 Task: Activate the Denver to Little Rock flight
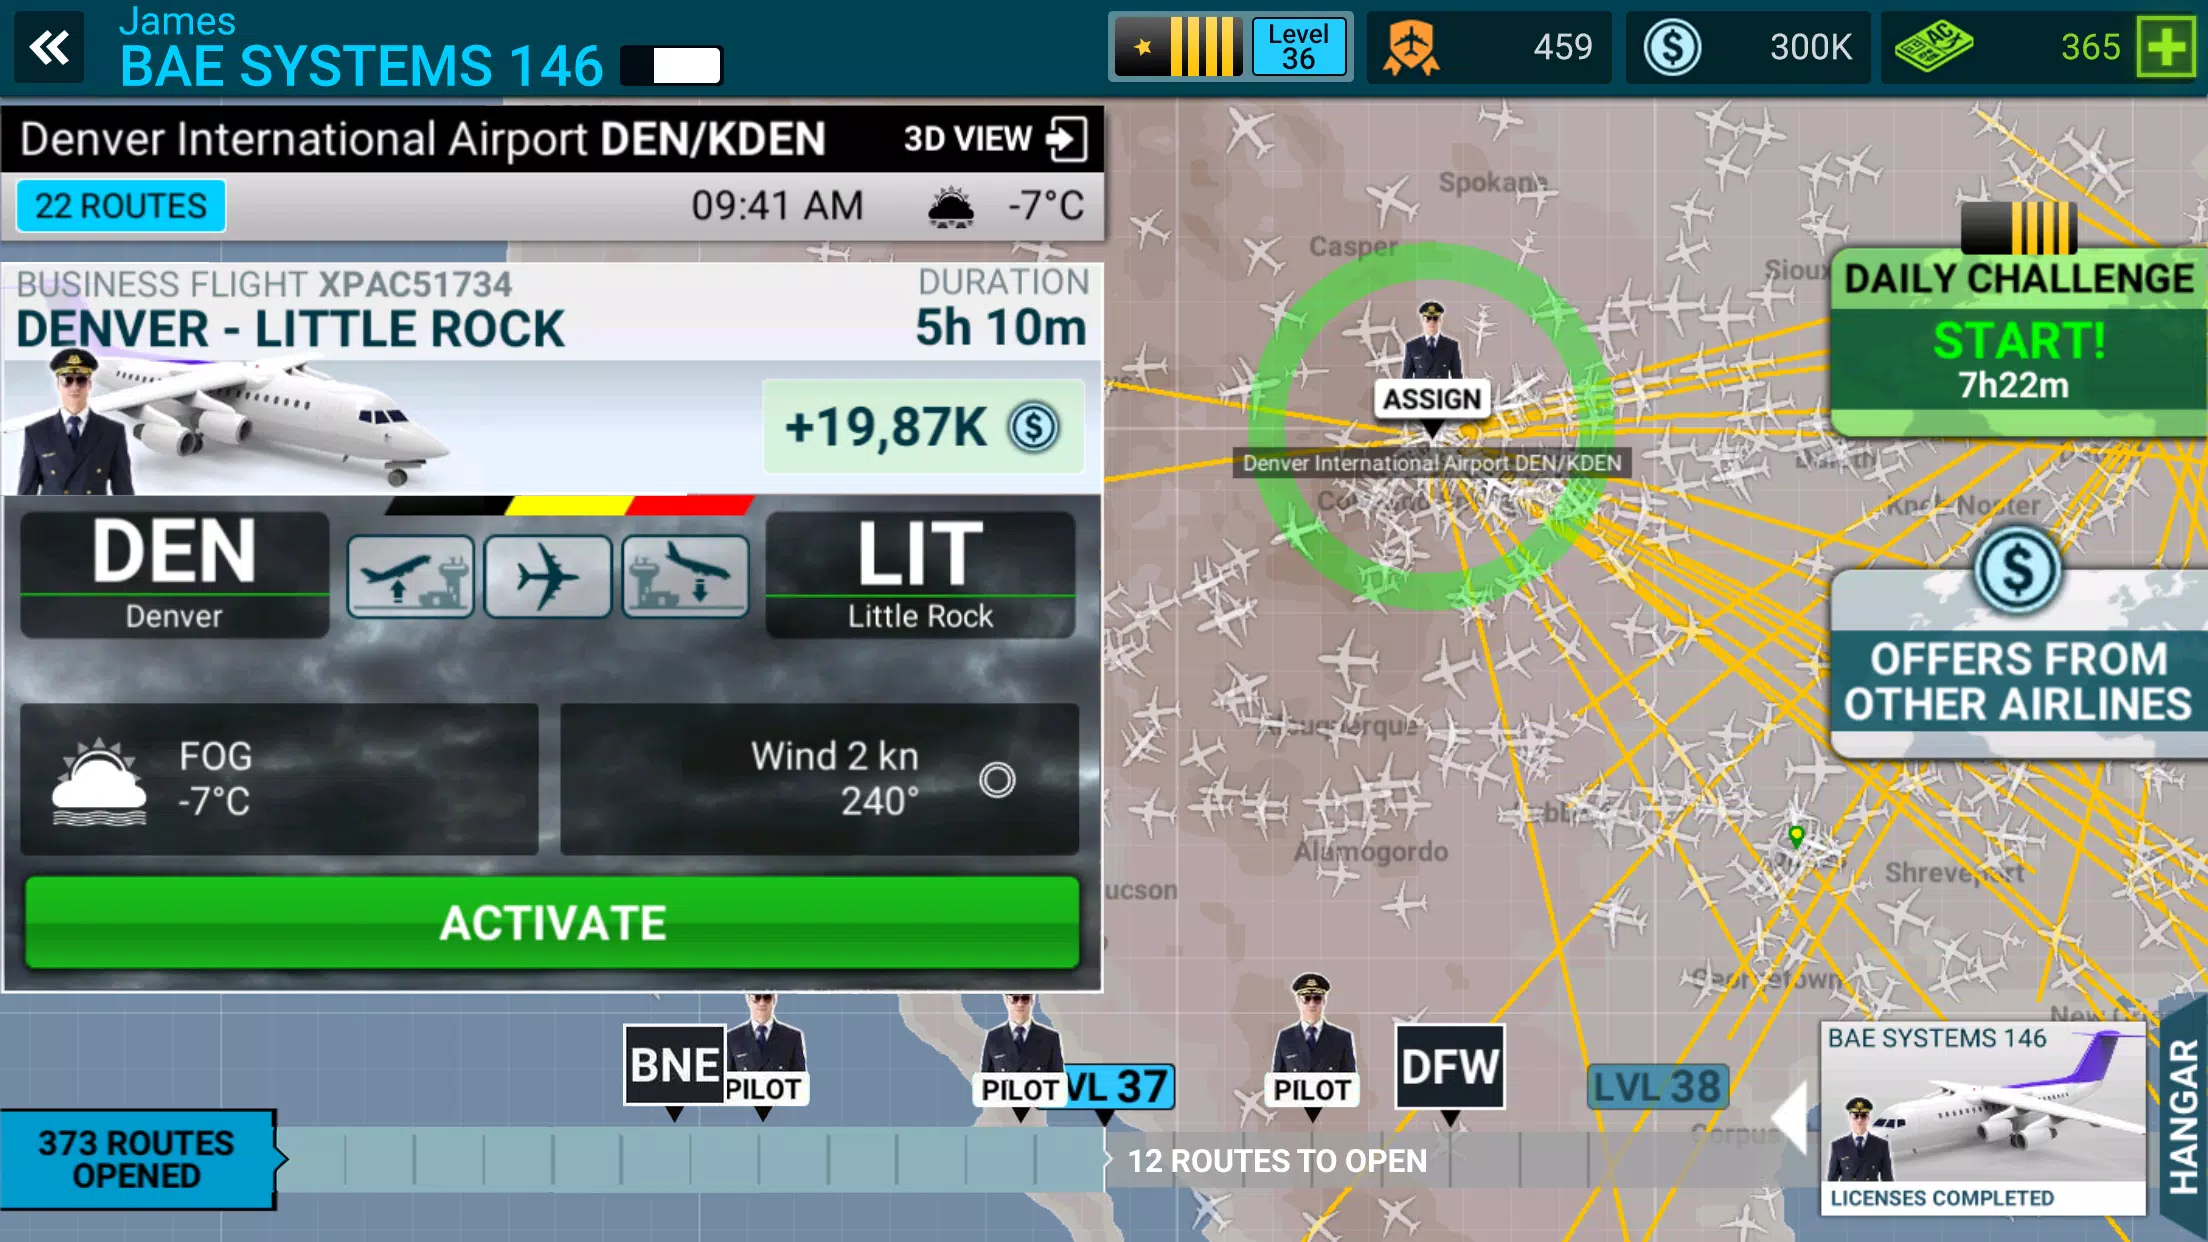pyautogui.click(x=554, y=922)
